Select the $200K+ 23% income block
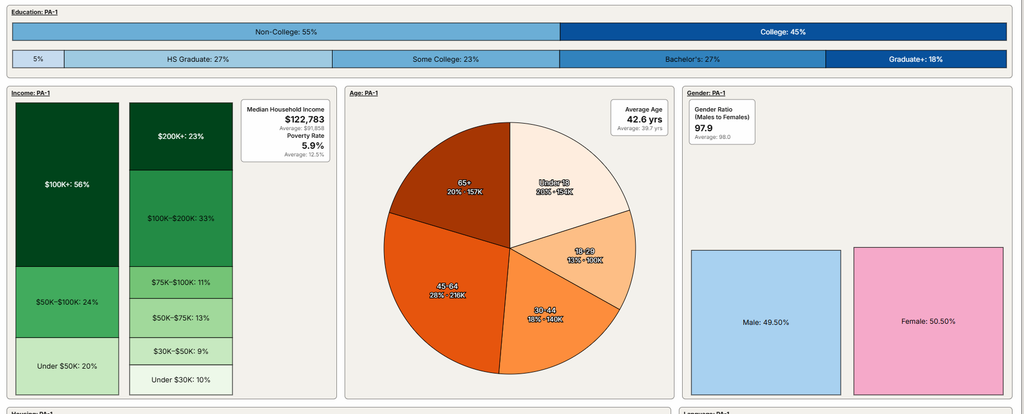Viewport: 1024px width, 414px height. click(x=181, y=136)
